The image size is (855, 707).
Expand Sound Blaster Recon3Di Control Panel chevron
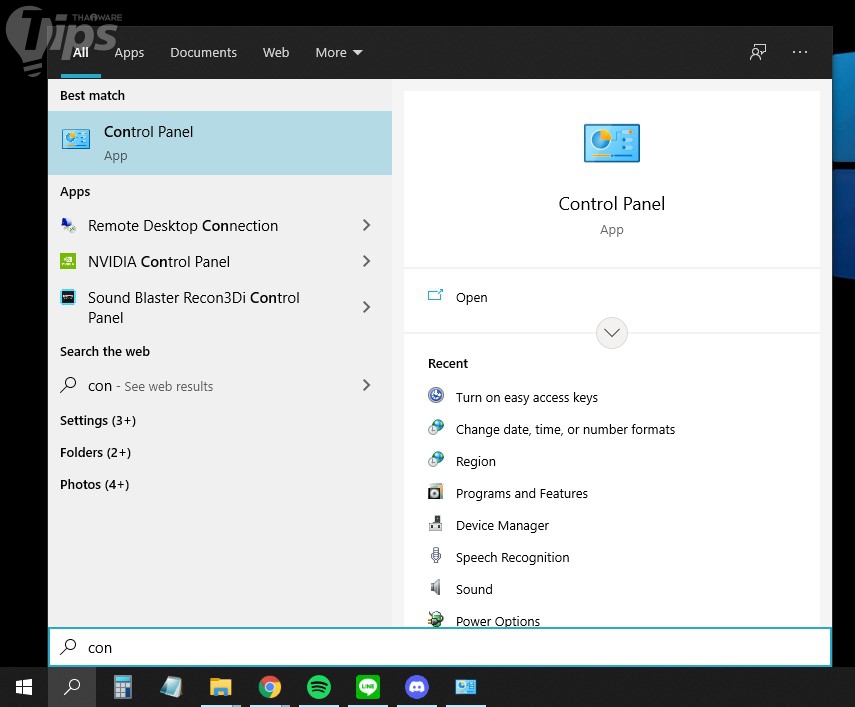(366, 307)
